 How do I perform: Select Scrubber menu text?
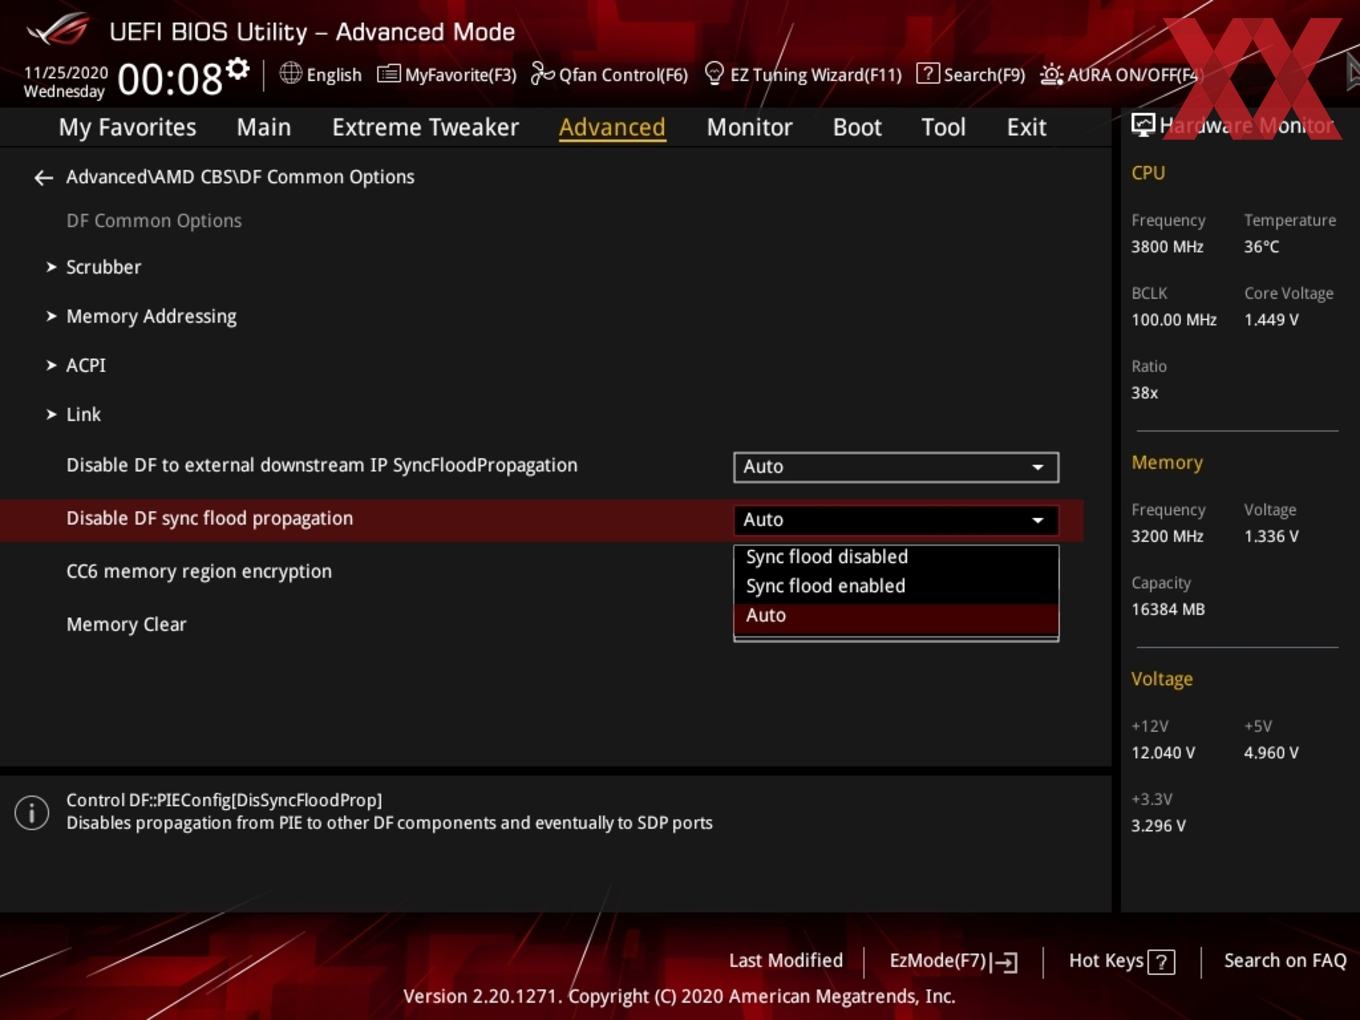[104, 267]
